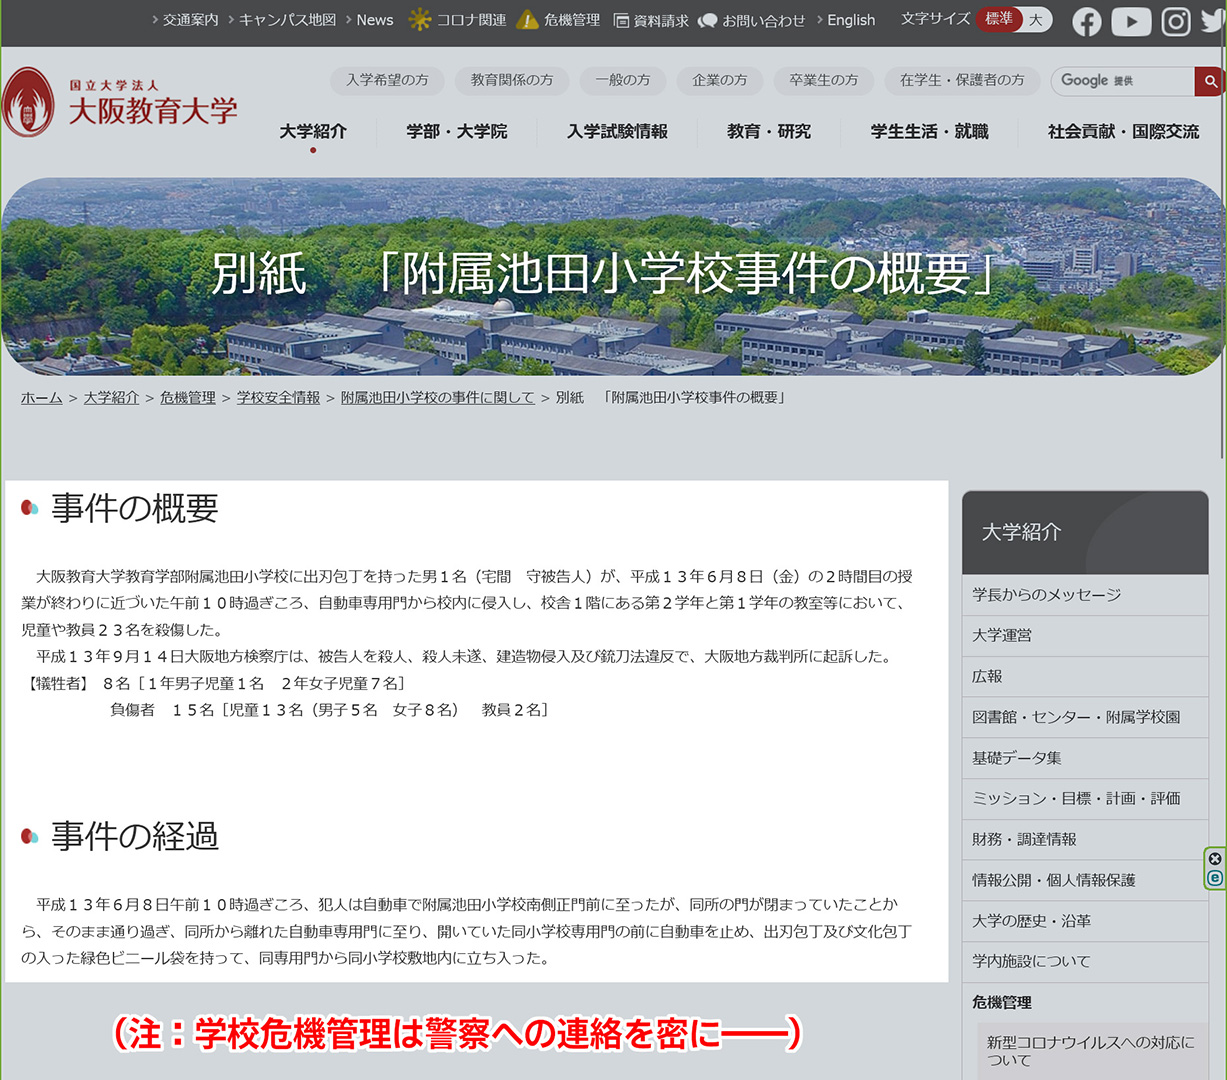Viewport: 1227px width, 1080px height.
Task: Click the 学校安全情報 breadcrumb link
Action: pos(278,398)
